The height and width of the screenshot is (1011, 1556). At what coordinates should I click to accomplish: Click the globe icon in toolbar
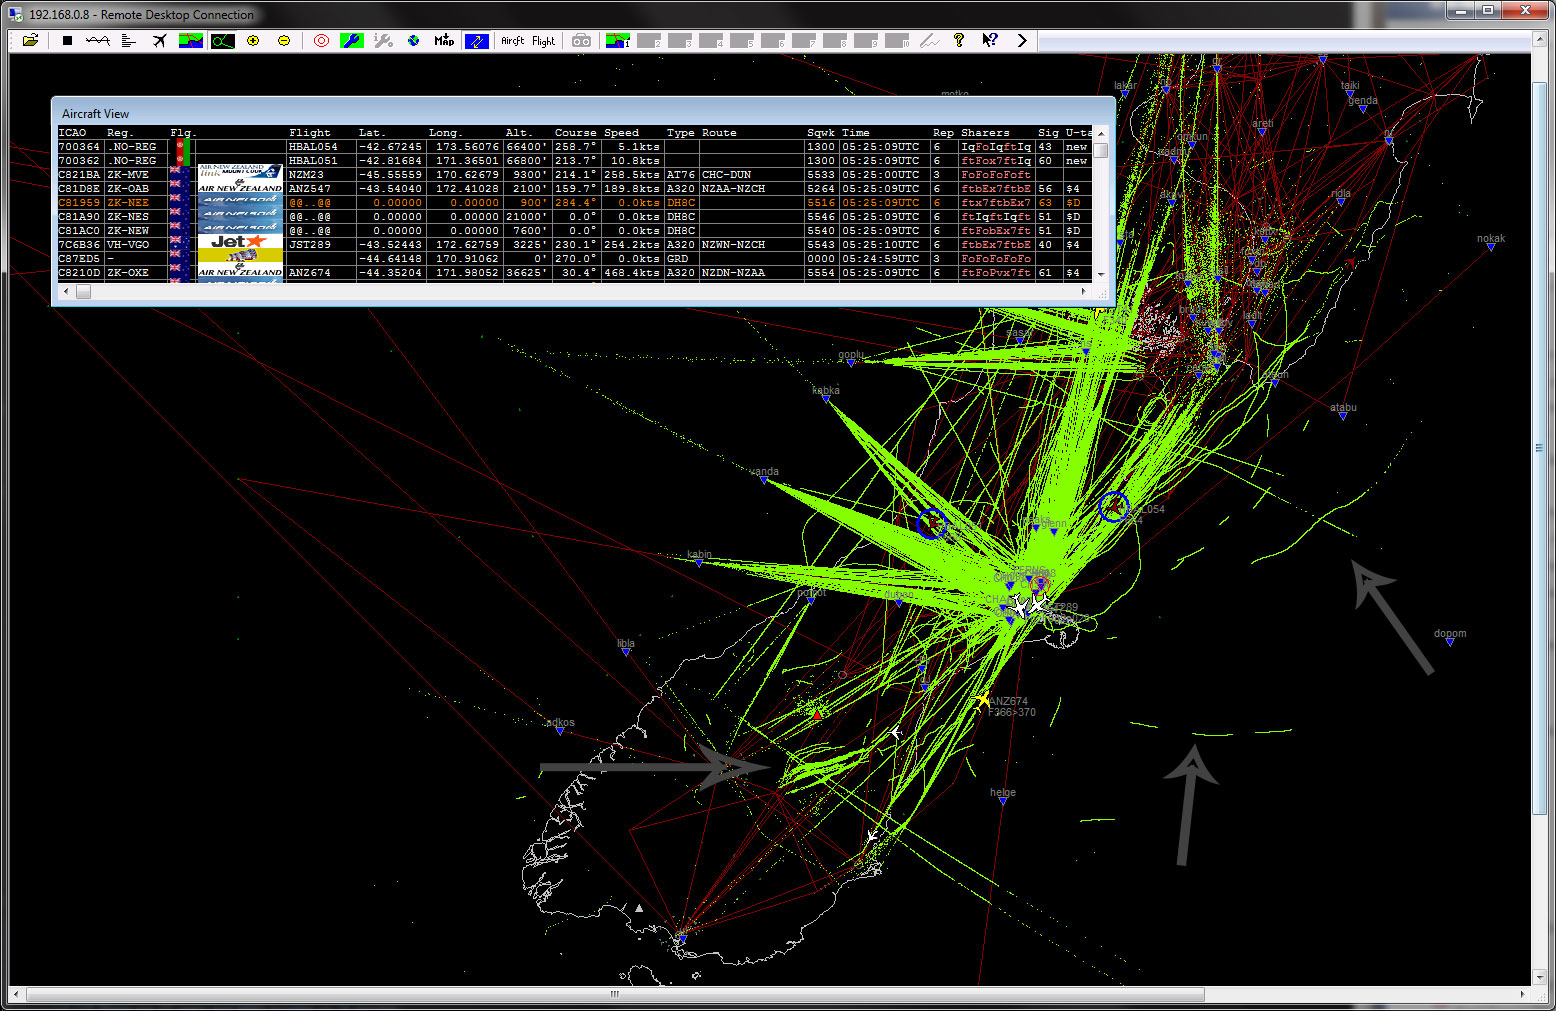413,40
